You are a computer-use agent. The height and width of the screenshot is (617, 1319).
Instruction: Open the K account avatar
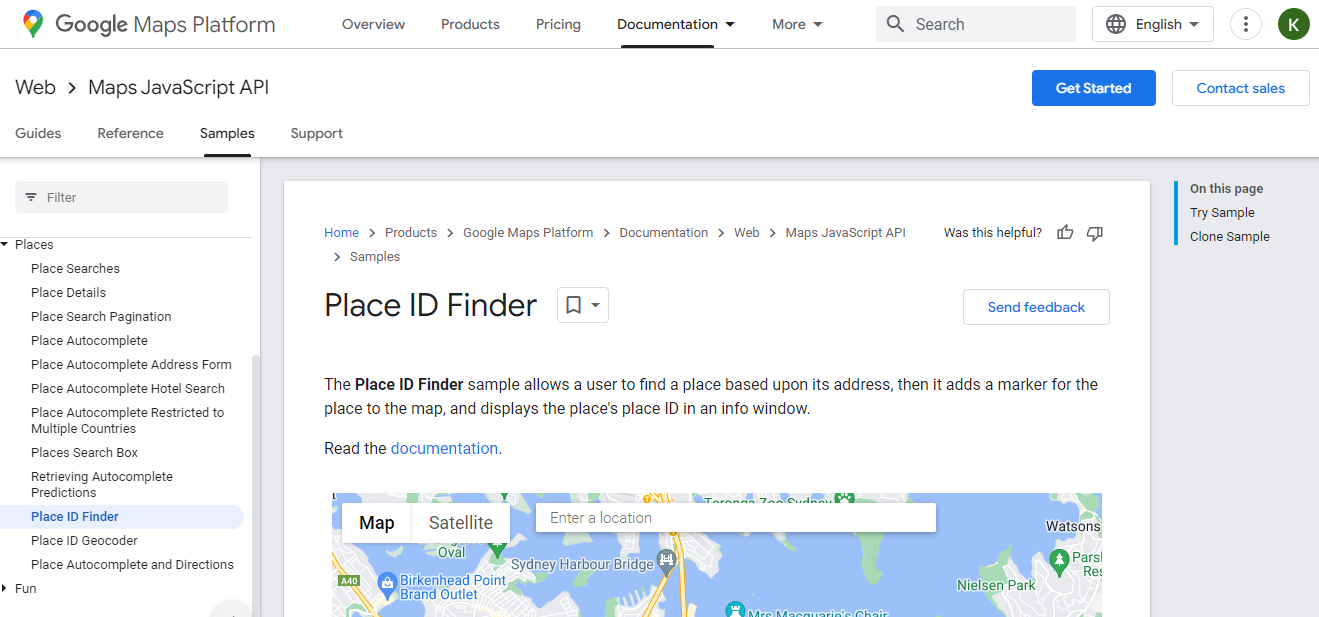1293,24
